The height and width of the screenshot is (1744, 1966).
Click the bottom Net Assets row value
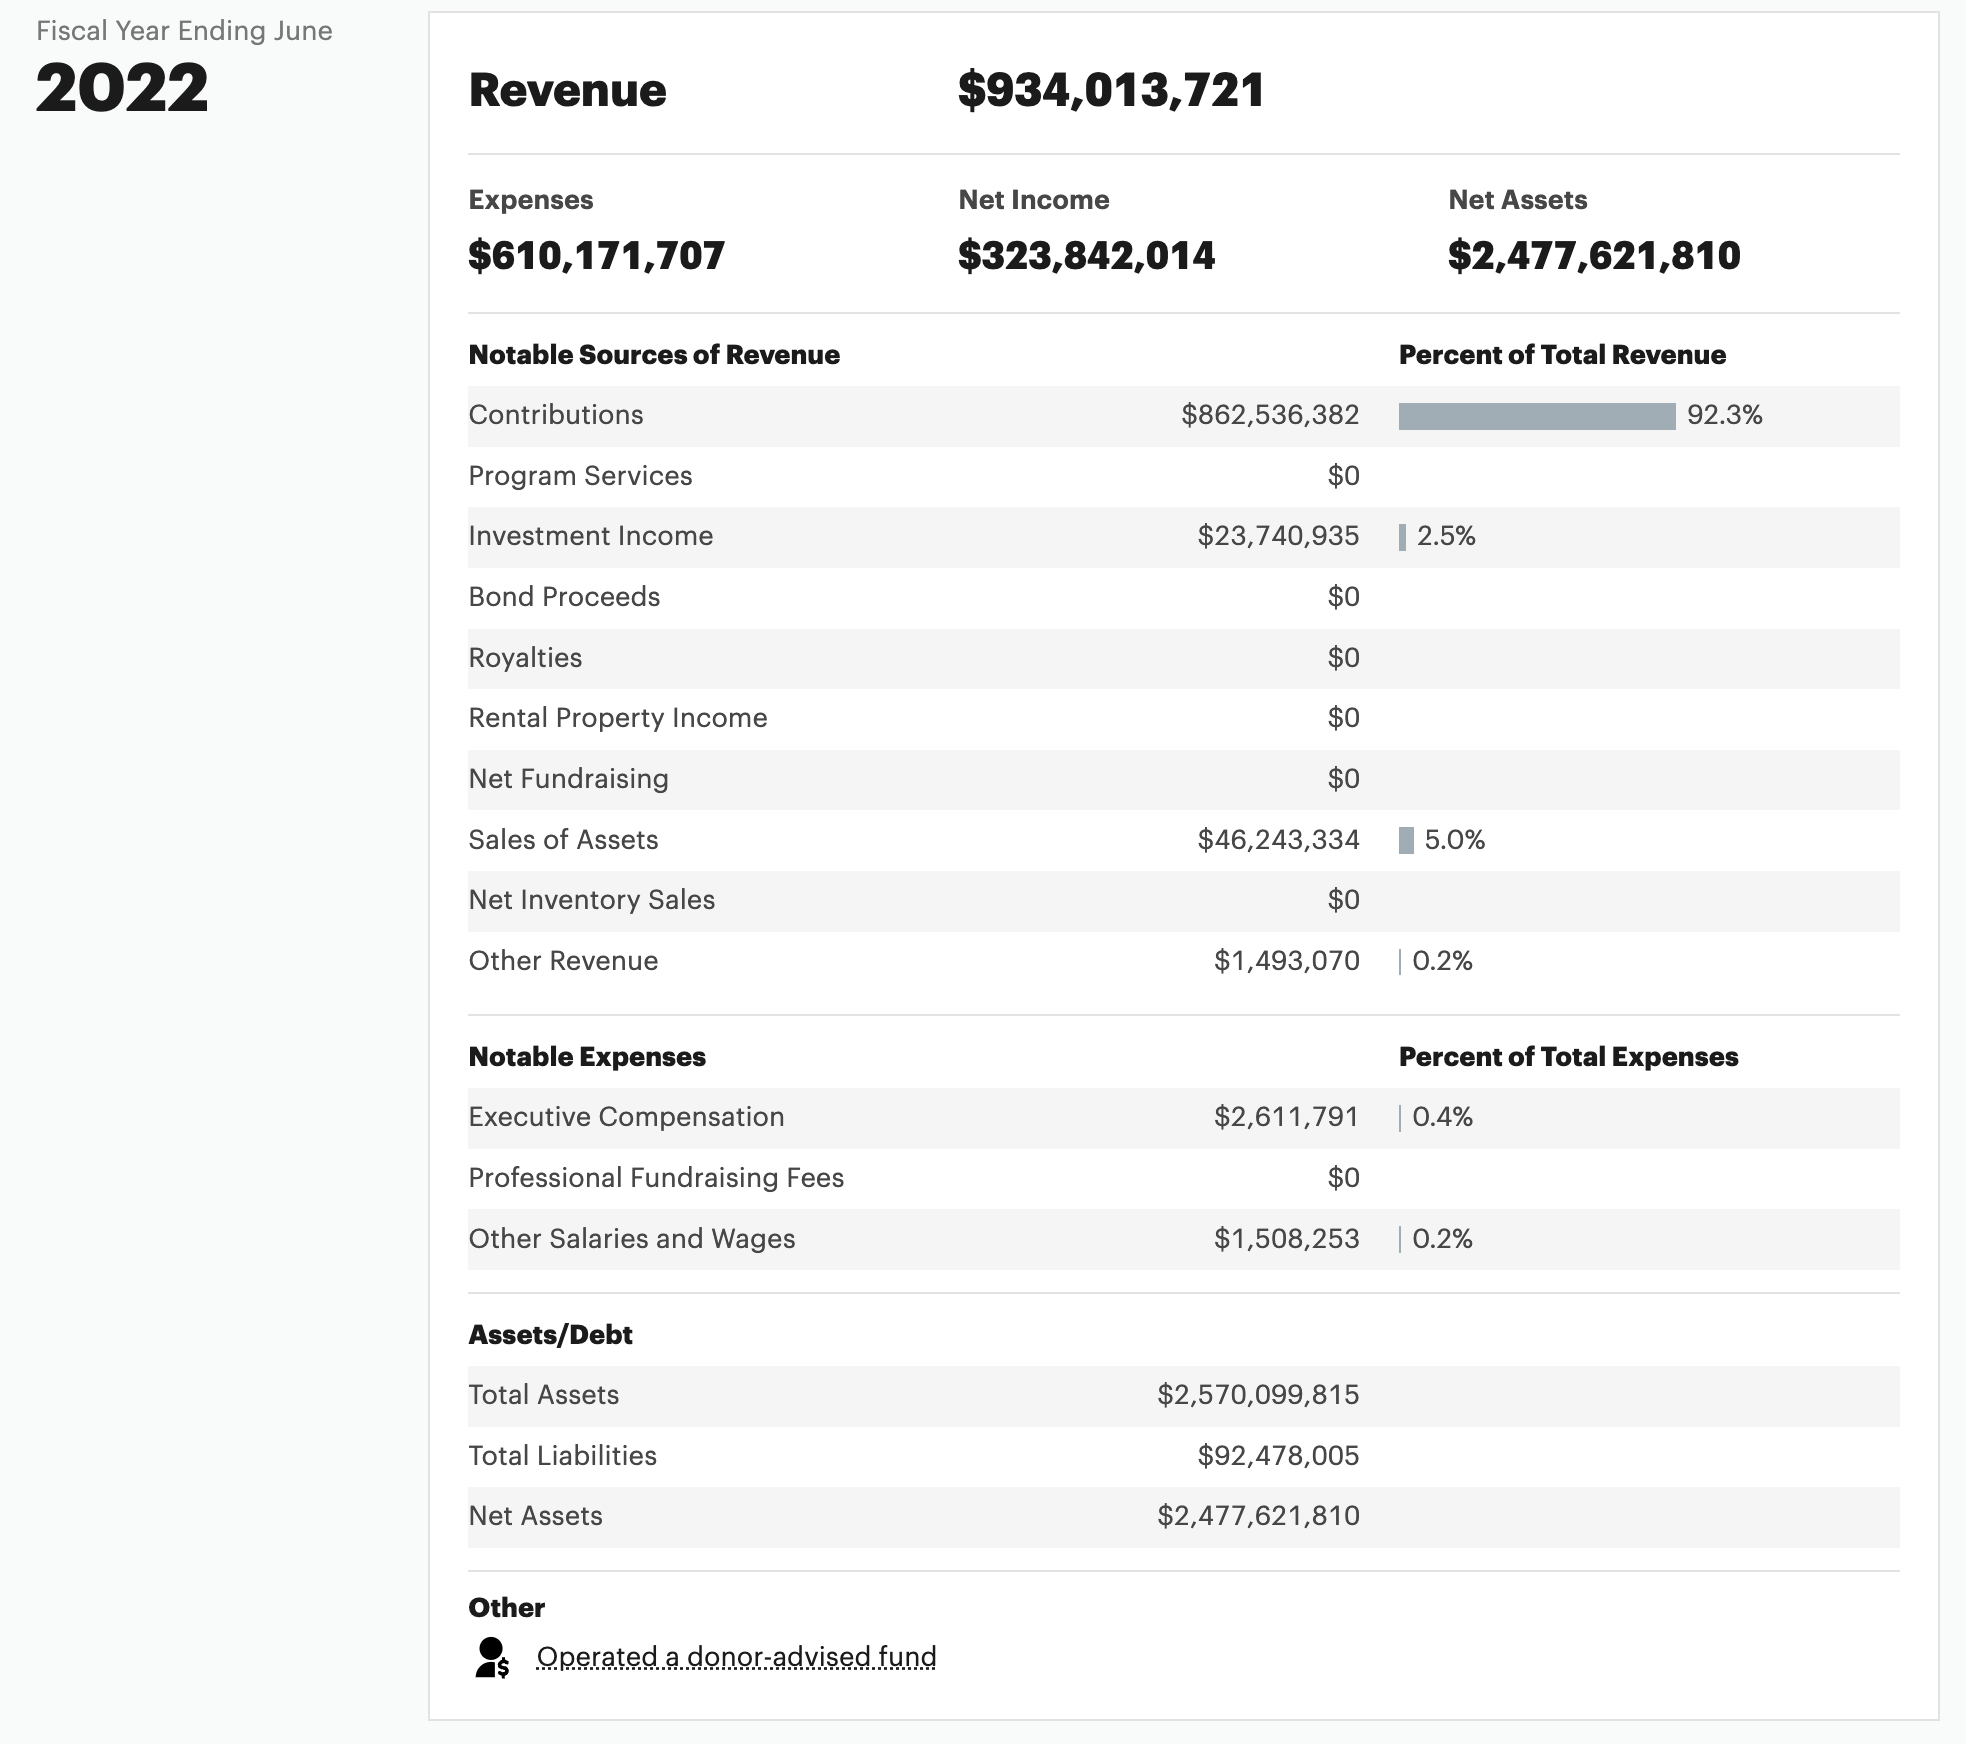[x=1258, y=1516]
